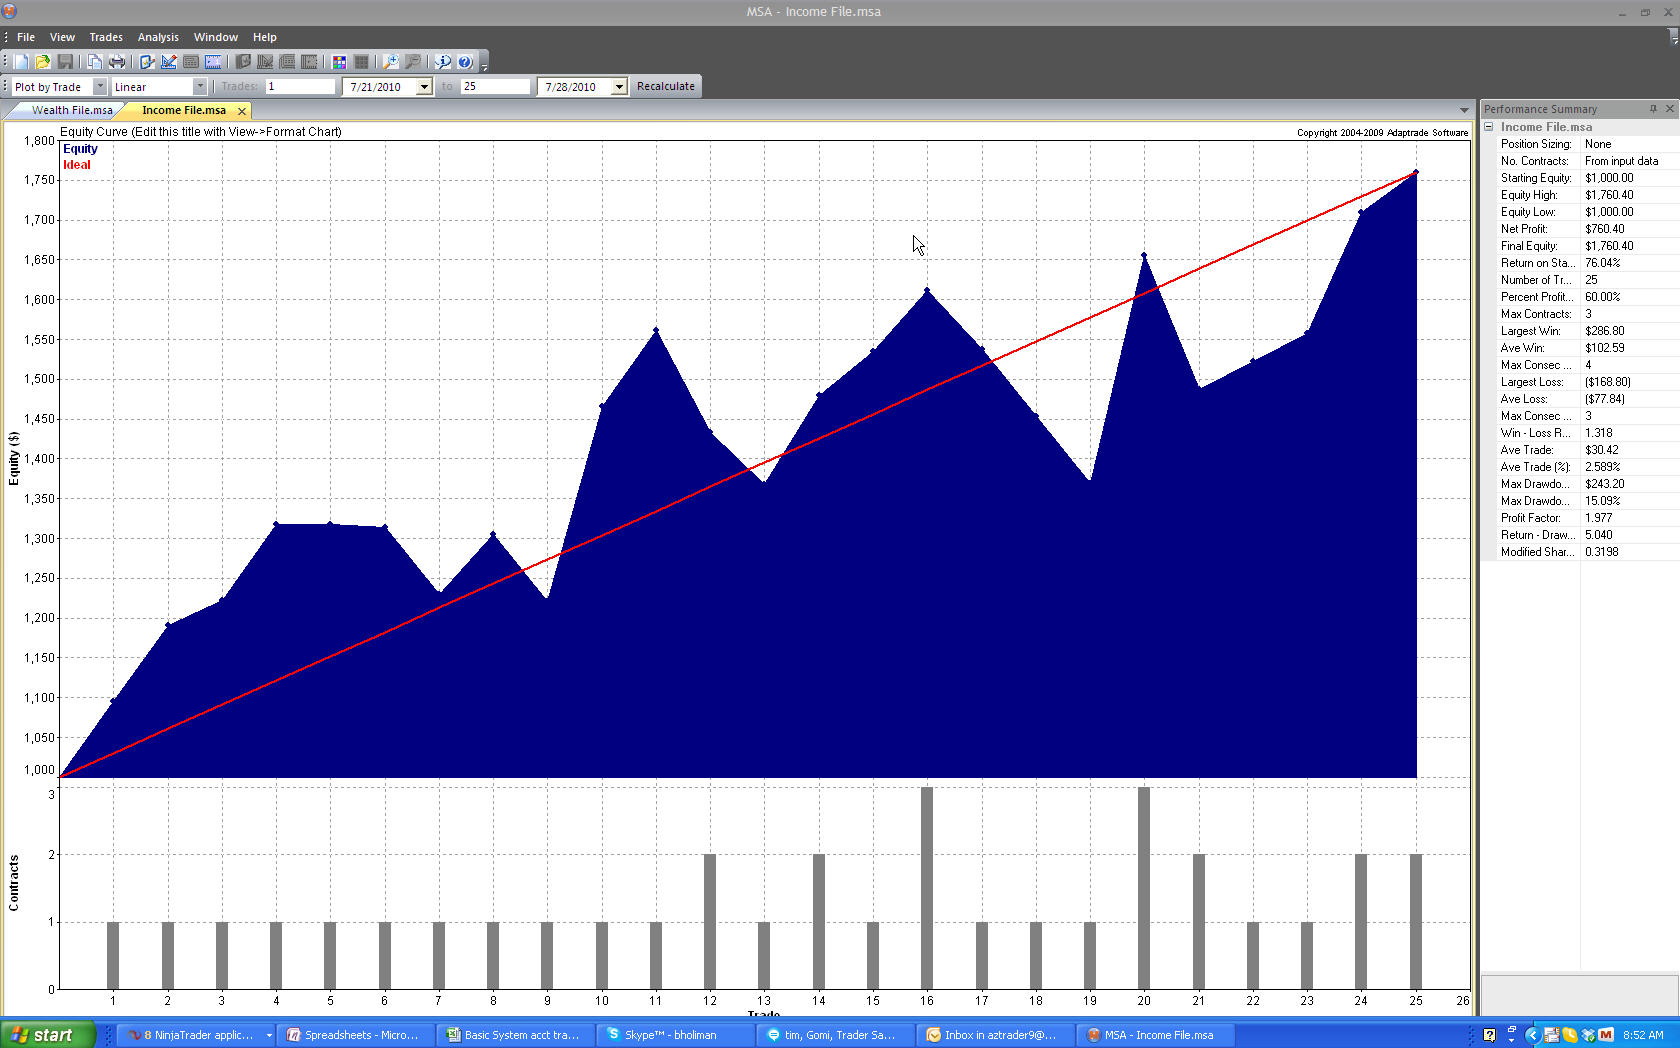Select the Income File.msa document tab
The image size is (1680, 1048).
click(x=184, y=110)
